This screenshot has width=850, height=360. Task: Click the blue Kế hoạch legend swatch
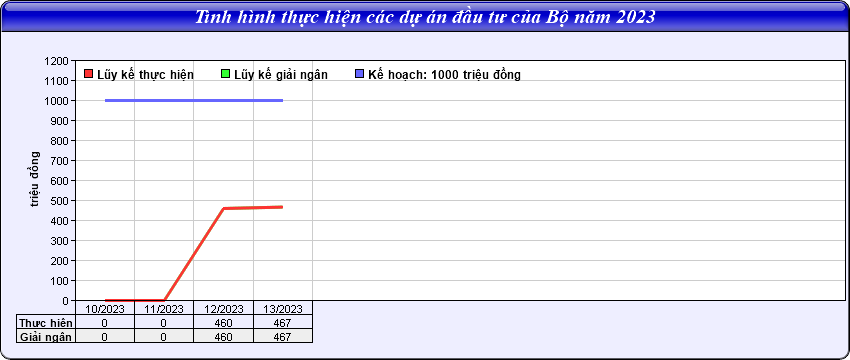(359, 74)
